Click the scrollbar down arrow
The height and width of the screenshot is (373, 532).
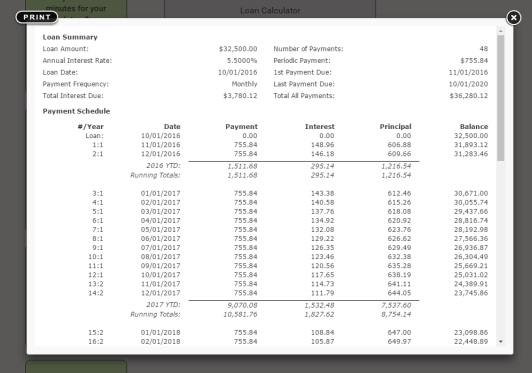[x=500, y=341]
